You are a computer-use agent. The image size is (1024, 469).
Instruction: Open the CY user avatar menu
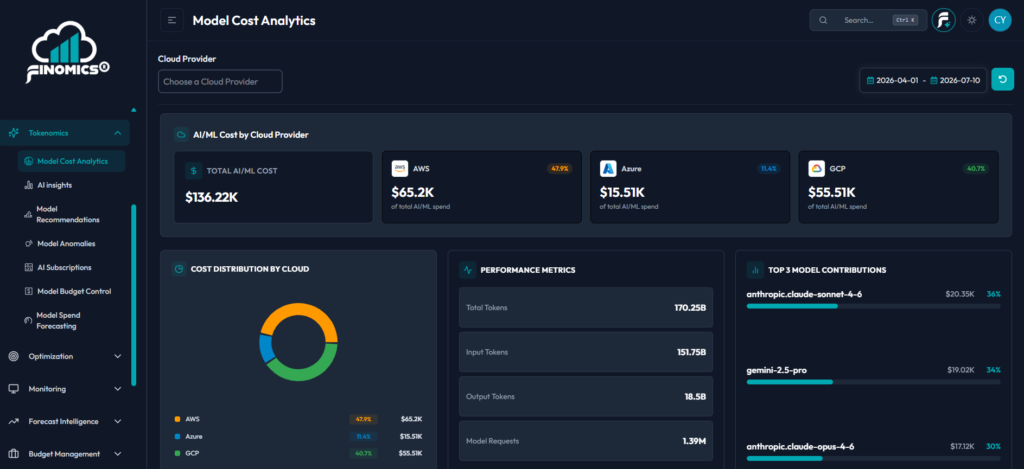coord(999,20)
